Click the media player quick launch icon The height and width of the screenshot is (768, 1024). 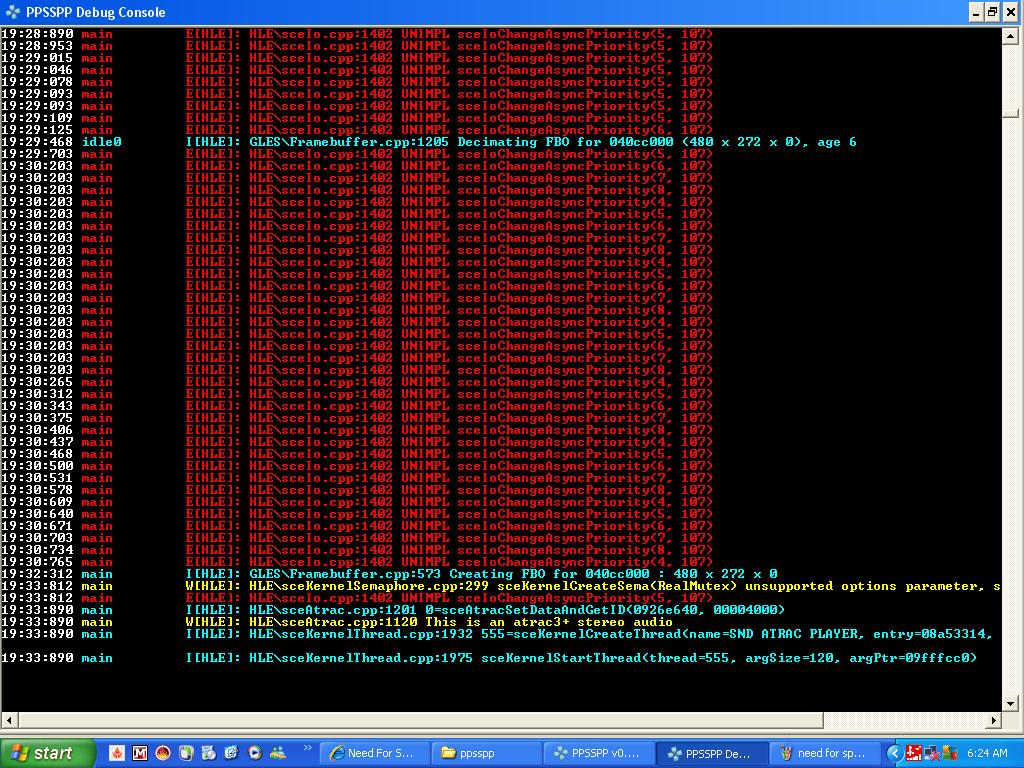[254, 753]
